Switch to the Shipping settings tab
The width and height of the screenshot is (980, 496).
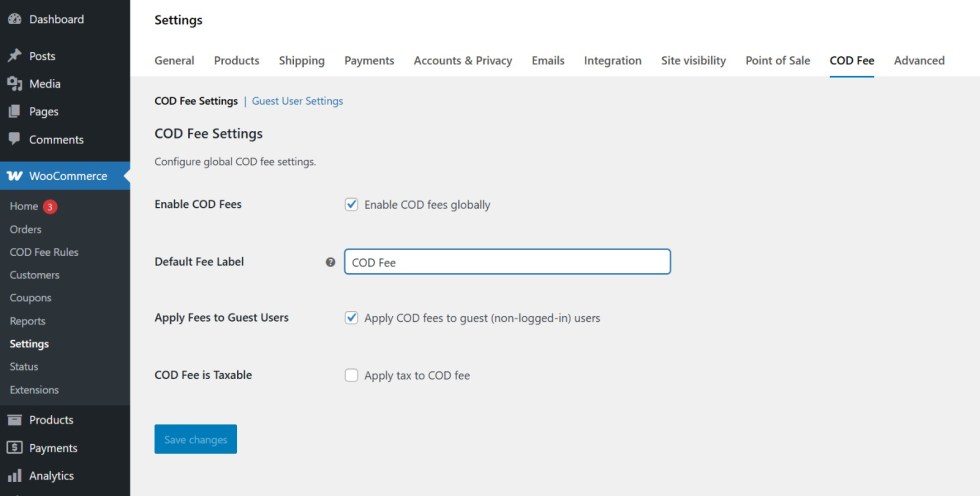click(x=301, y=61)
